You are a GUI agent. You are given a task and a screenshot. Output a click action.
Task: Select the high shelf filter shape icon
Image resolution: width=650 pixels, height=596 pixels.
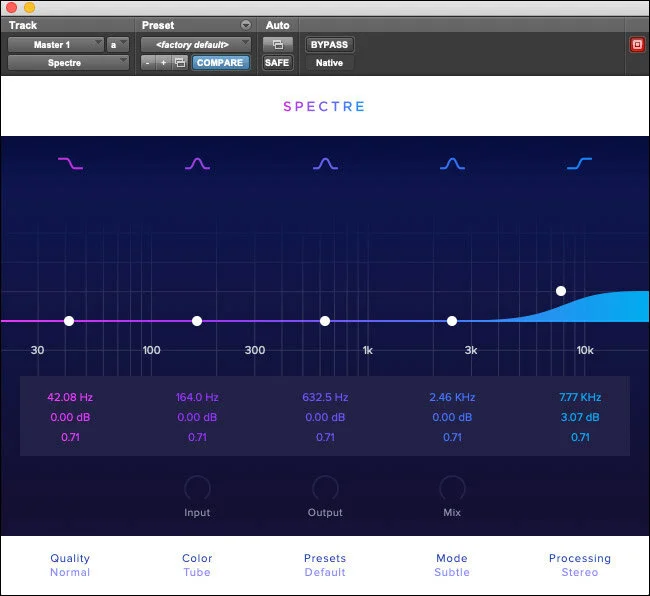(x=579, y=164)
